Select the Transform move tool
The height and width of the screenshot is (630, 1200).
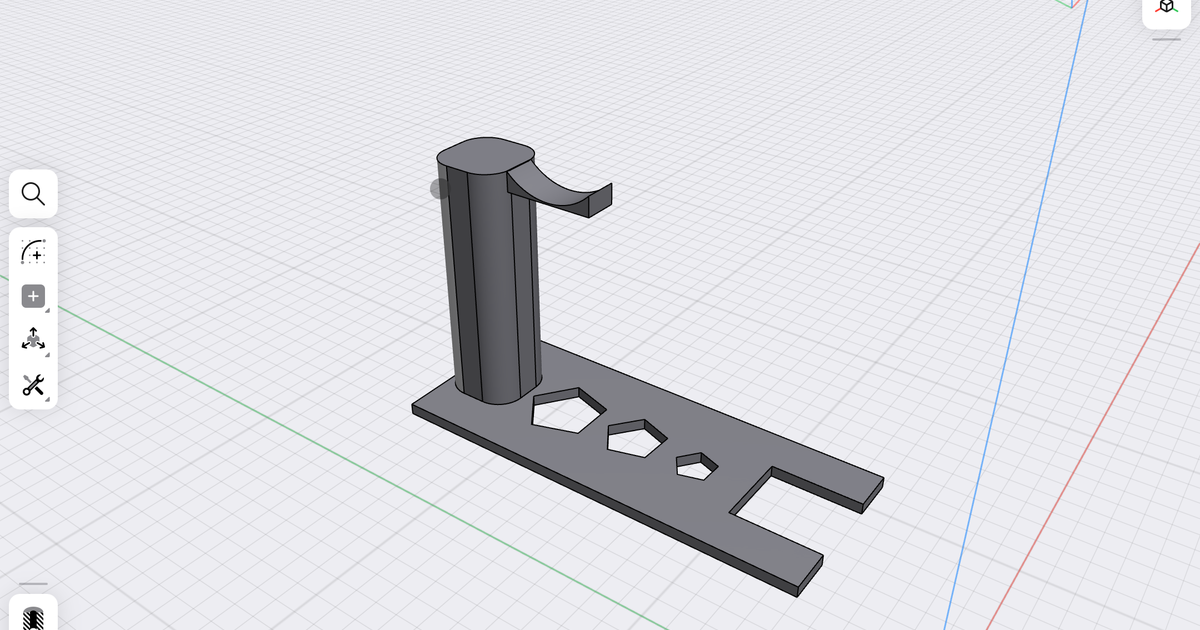pos(33,339)
